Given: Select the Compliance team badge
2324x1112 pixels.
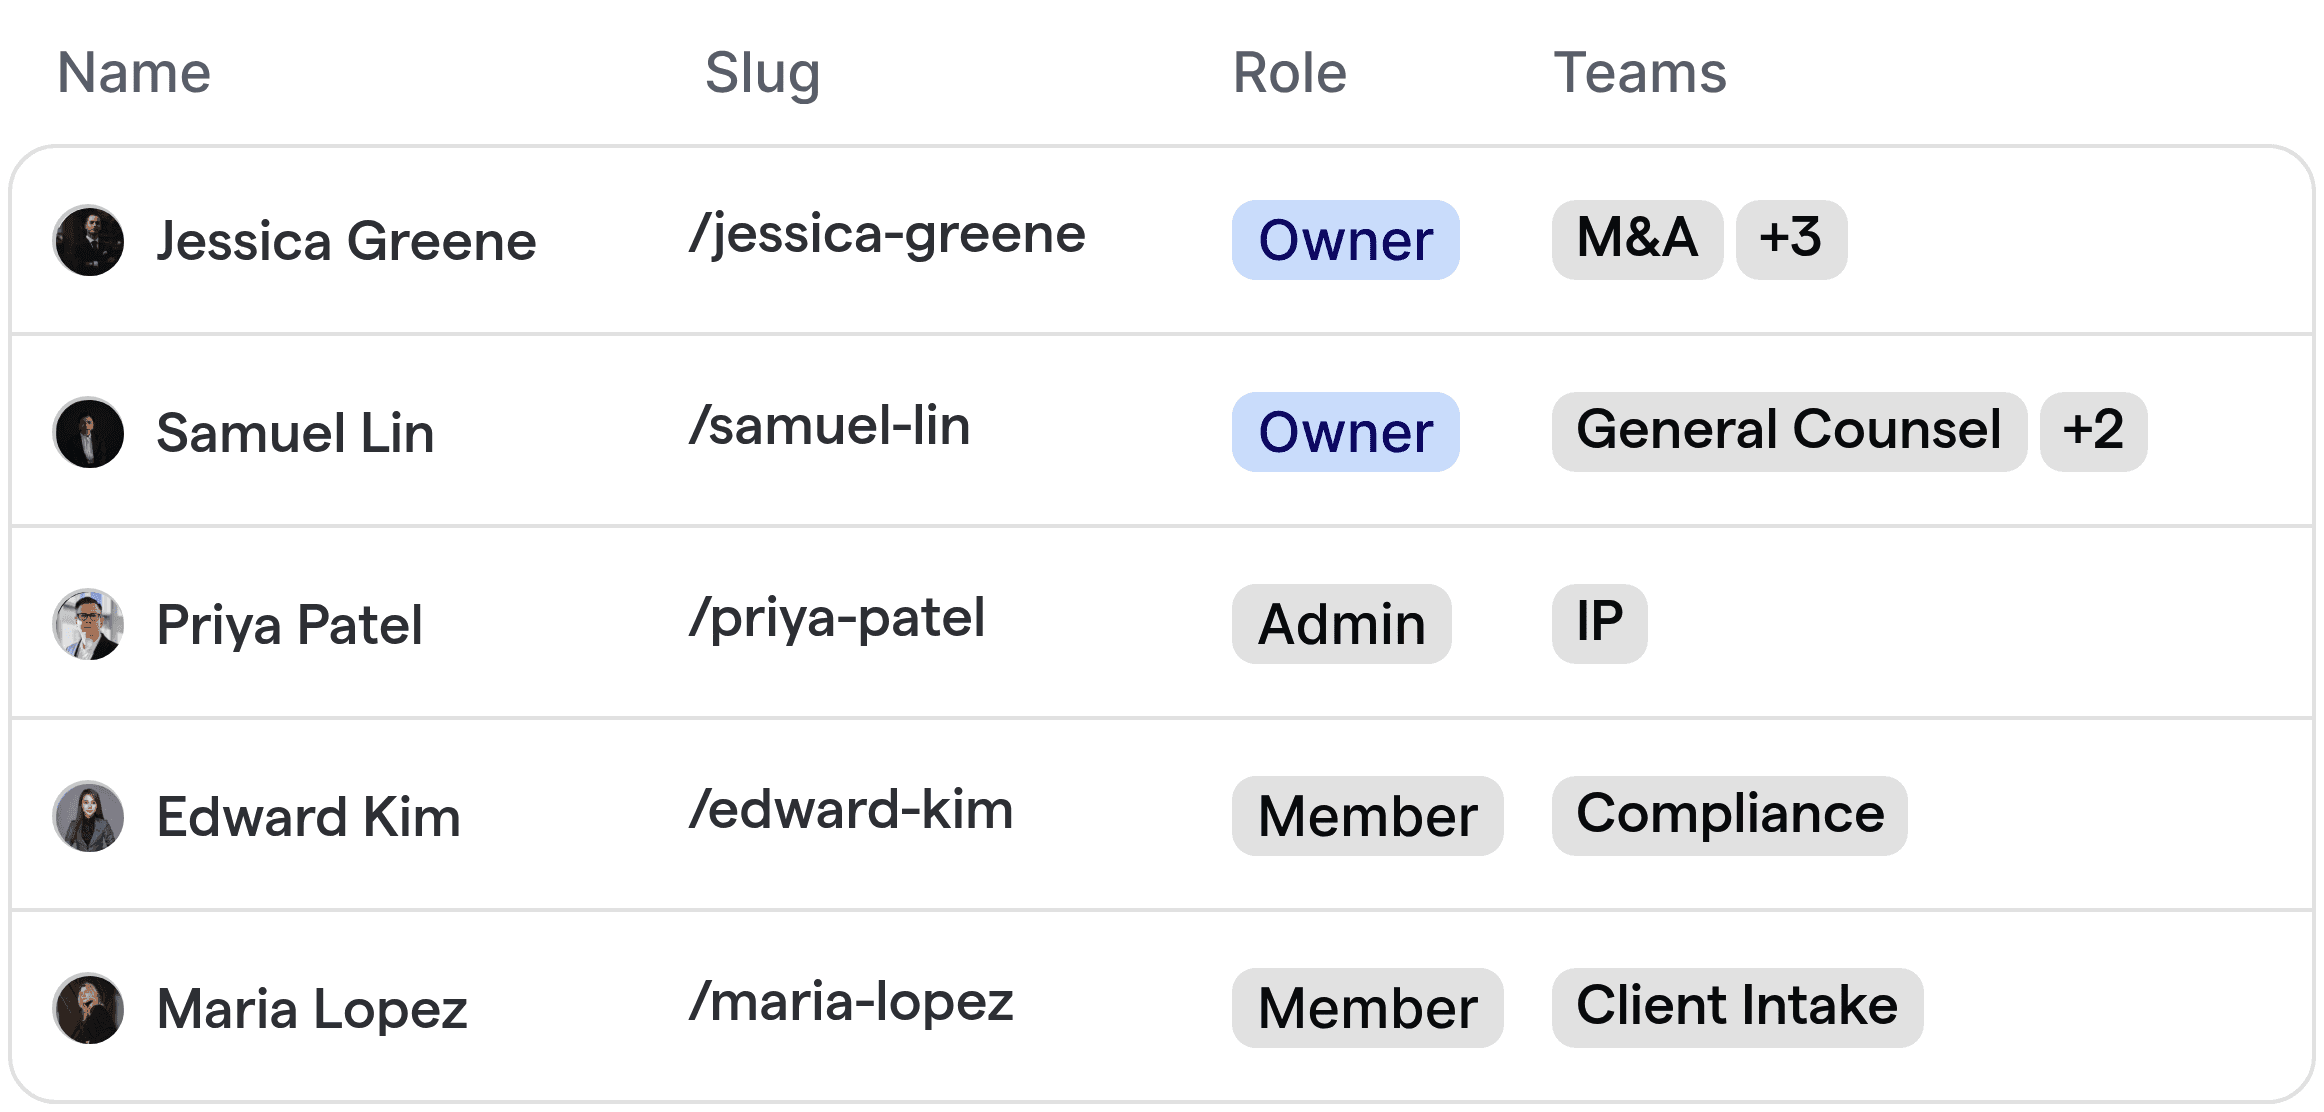Looking at the screenshot, I should (x=1729, y=815).
